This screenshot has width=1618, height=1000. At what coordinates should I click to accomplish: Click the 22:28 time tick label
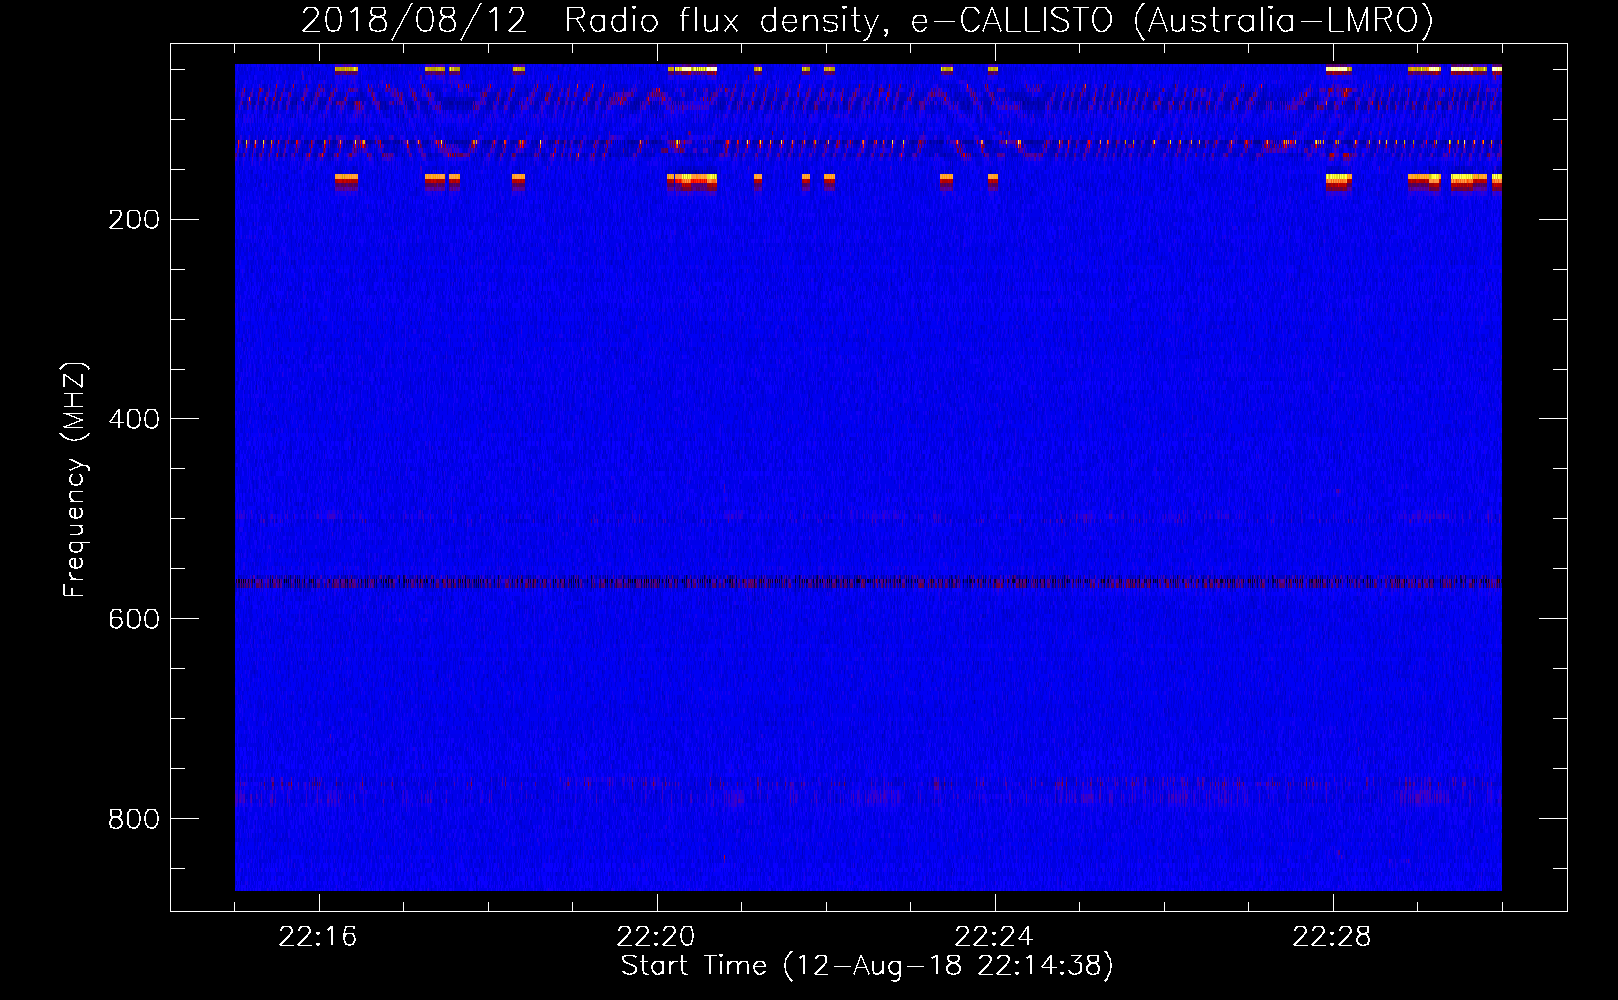coord(1332,937)
